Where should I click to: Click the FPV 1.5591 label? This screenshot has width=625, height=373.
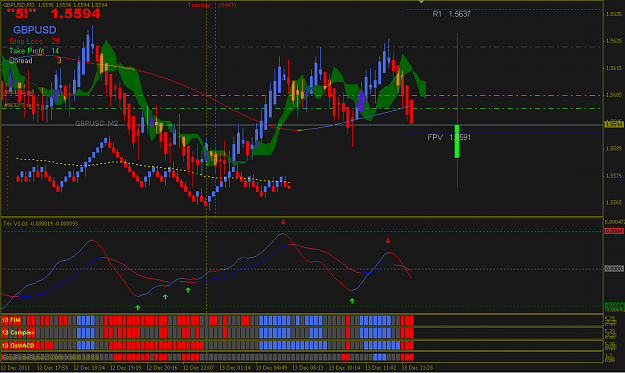[449, 137]
